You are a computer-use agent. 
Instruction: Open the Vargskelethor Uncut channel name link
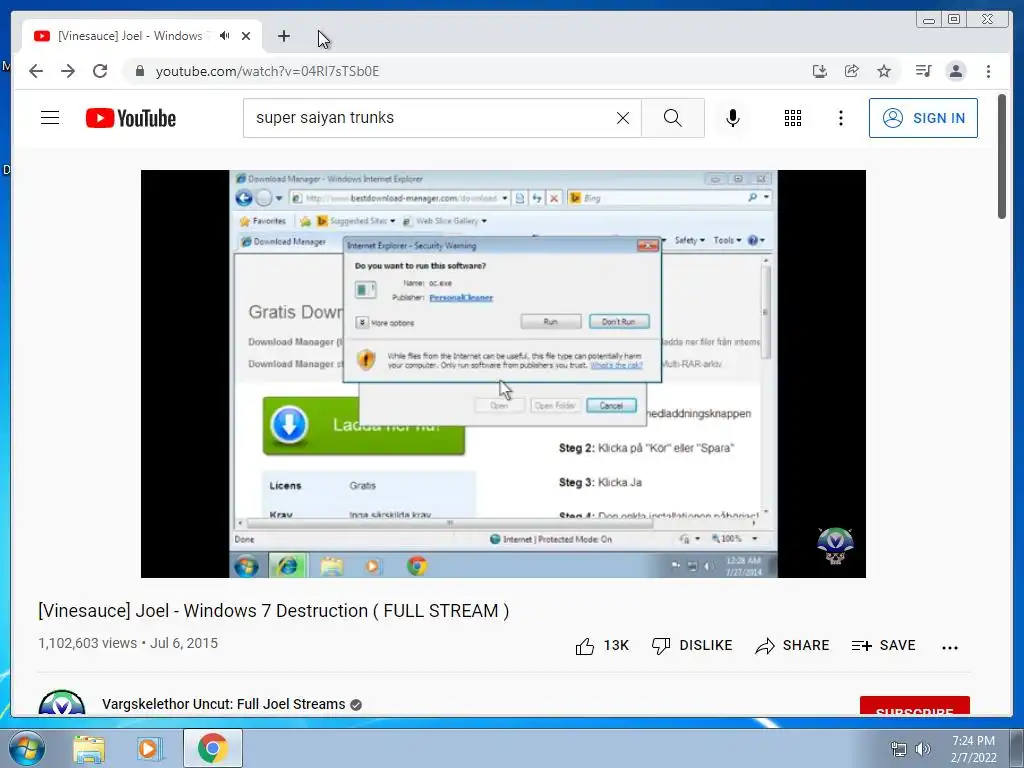point(223,704)
